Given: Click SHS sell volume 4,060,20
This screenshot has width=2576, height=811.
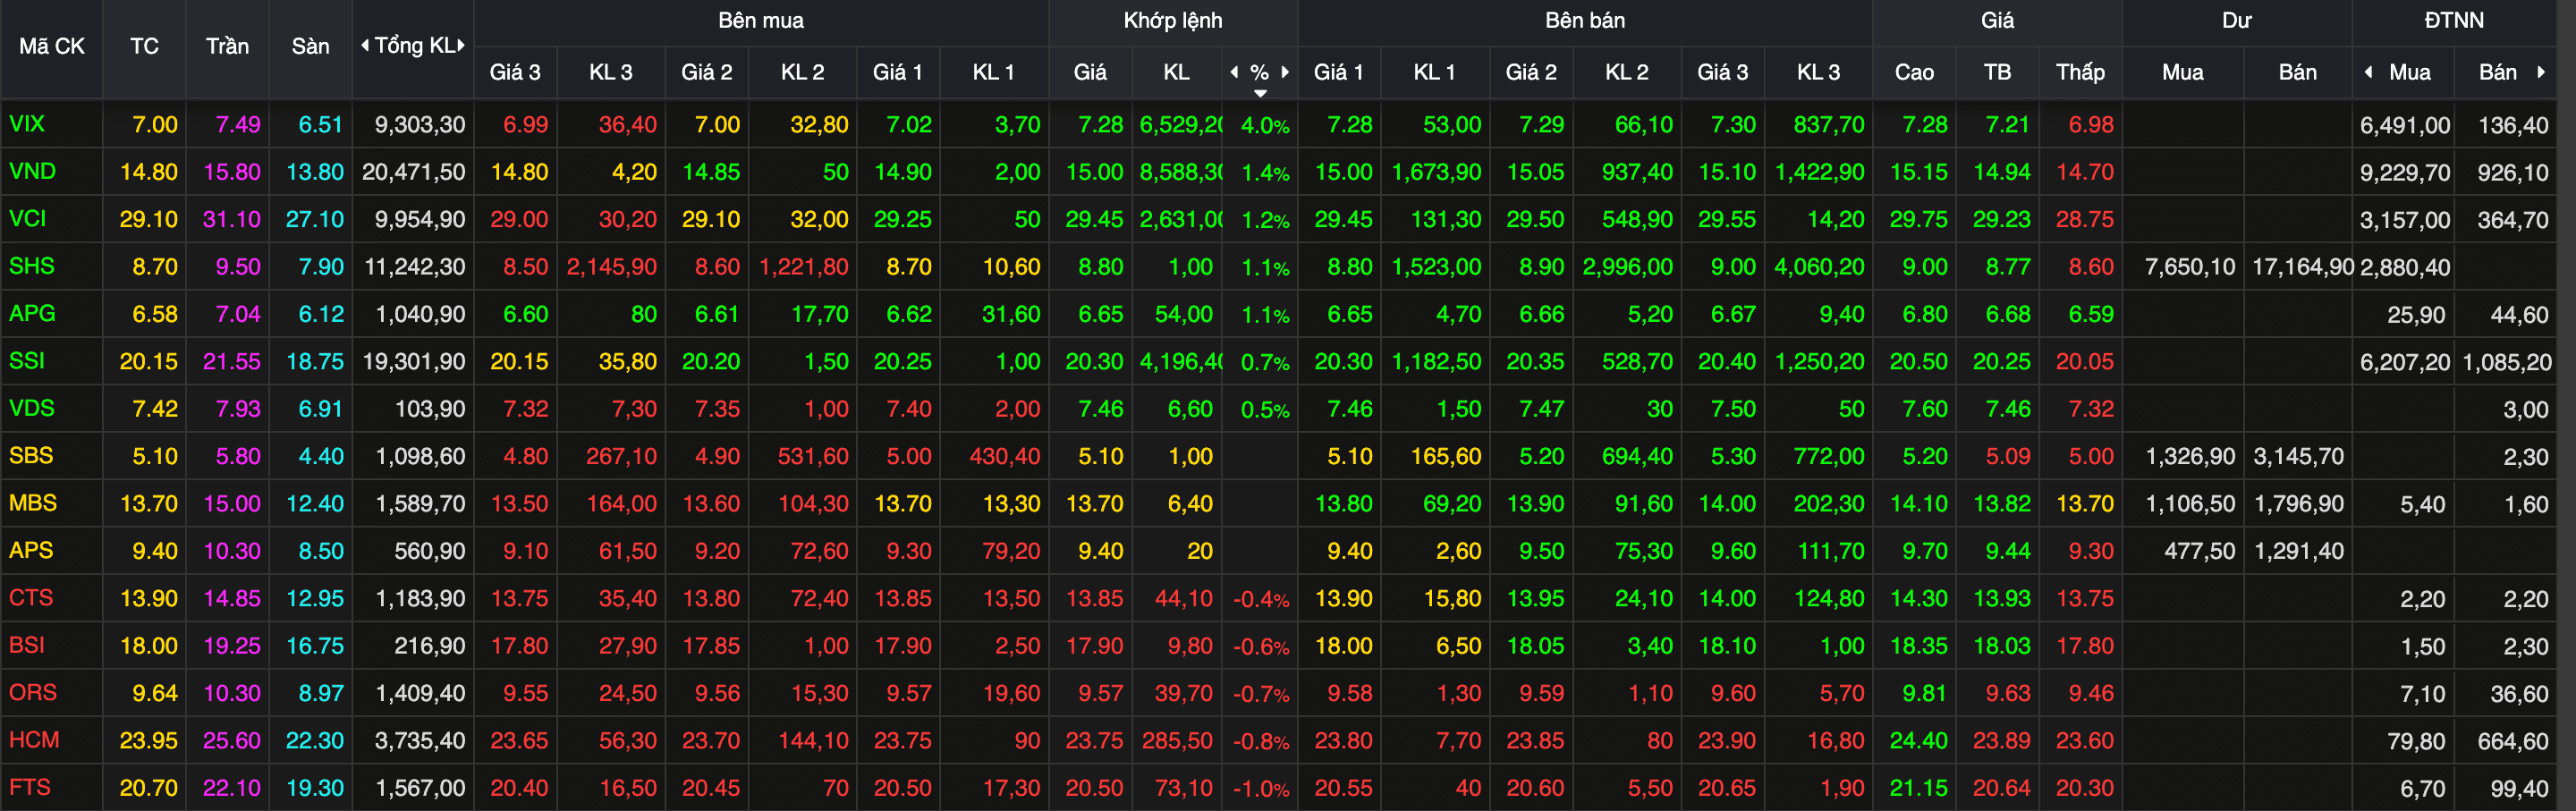Looking at the screenshot, I should [1819, 267].
